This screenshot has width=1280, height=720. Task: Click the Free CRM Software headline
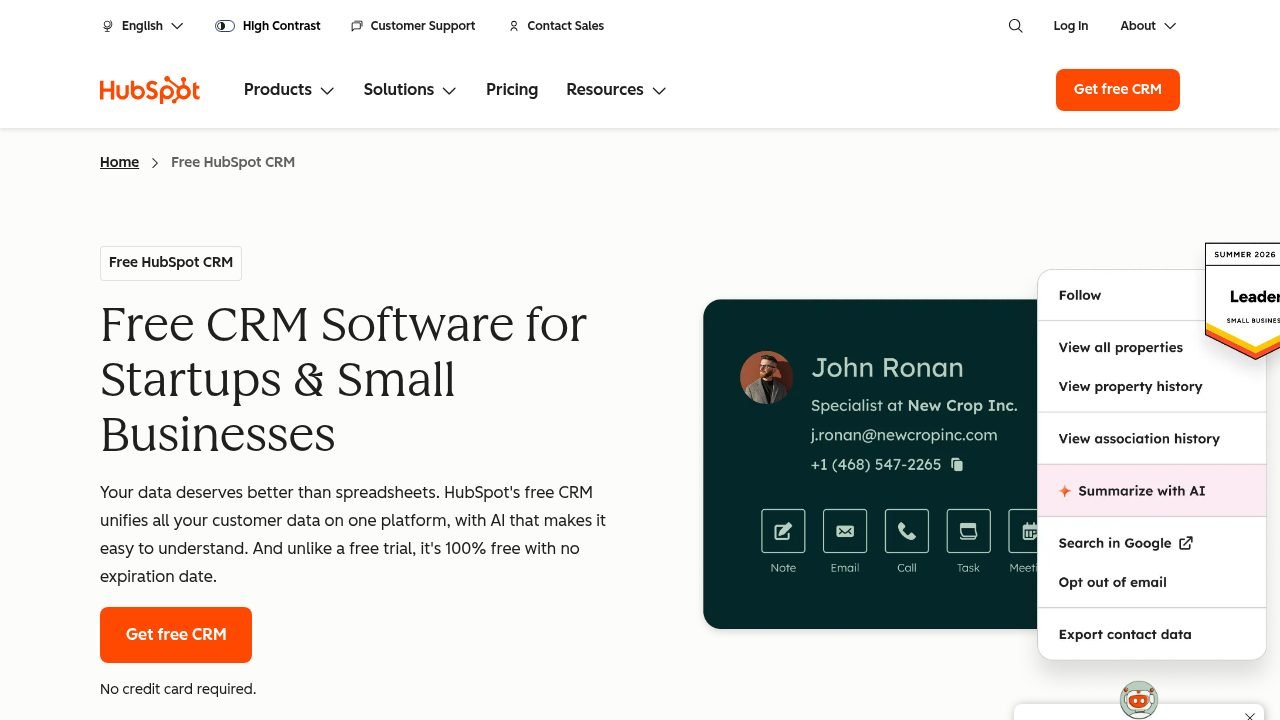pos(344,379)
